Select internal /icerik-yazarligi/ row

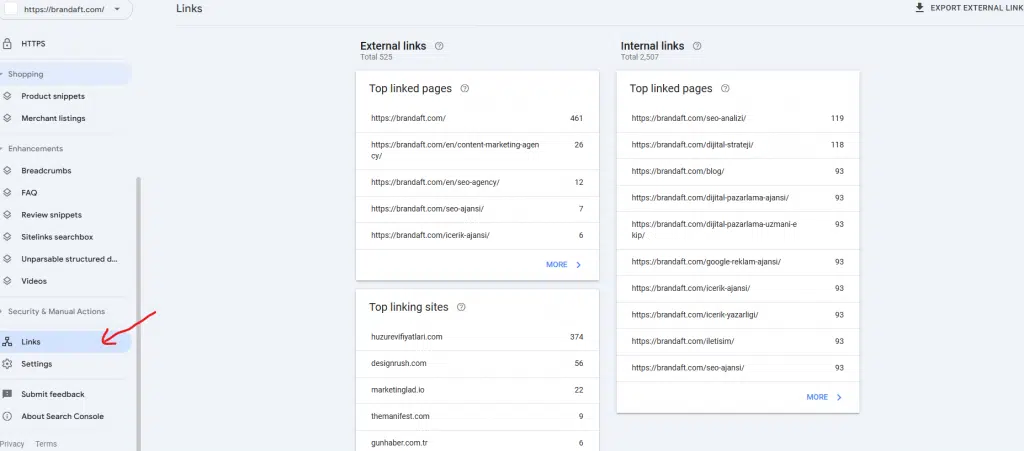click(x=738, y=315)
